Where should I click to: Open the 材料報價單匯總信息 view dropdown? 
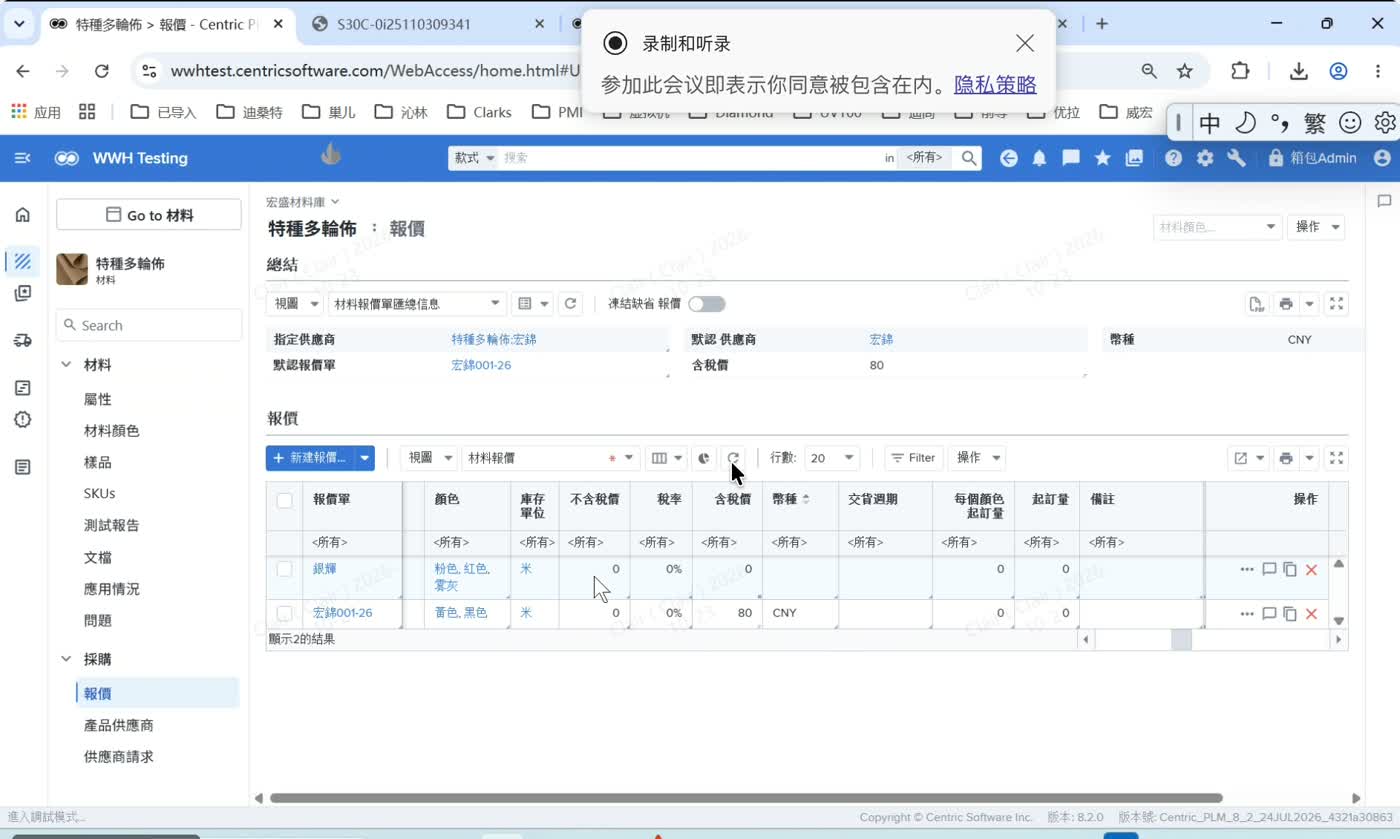tap(417, 304)
